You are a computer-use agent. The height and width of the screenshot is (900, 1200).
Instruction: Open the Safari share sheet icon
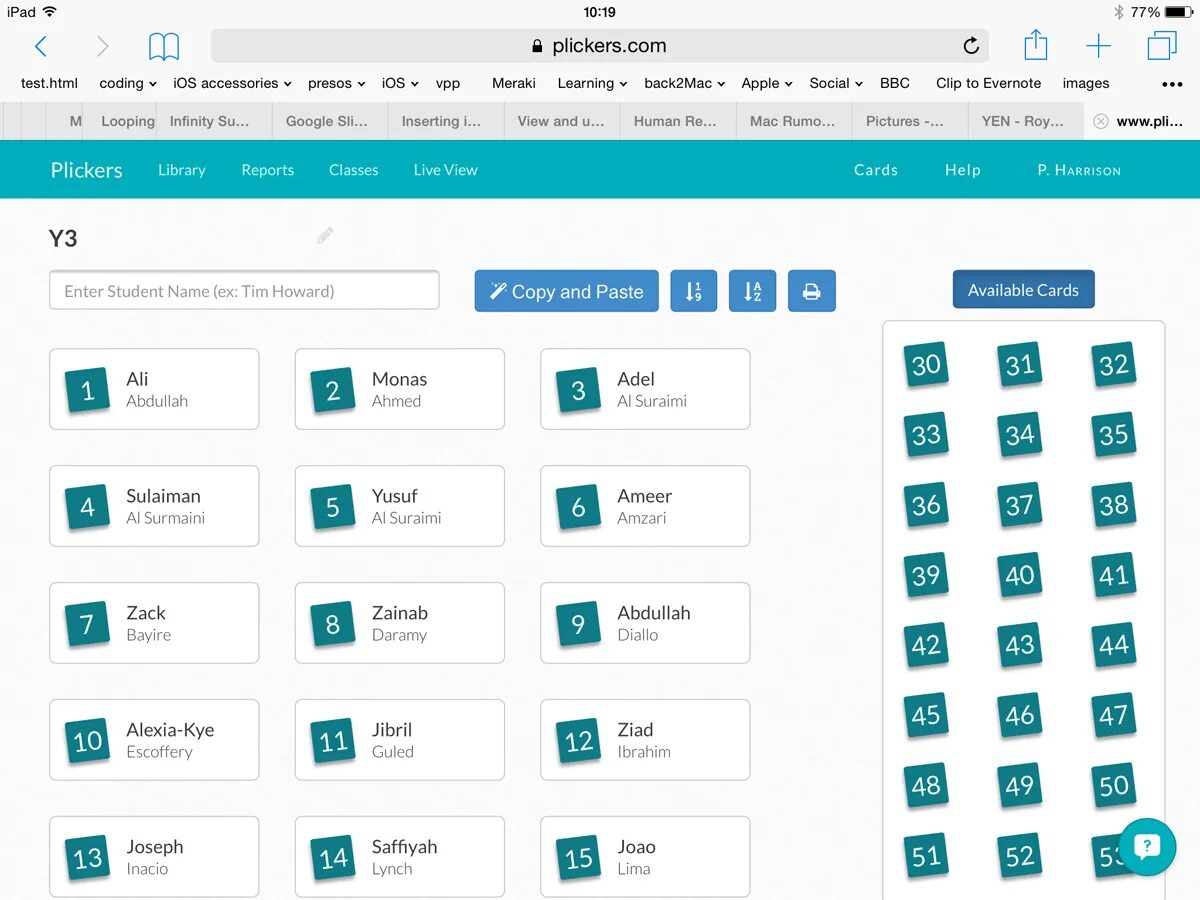1036,45
